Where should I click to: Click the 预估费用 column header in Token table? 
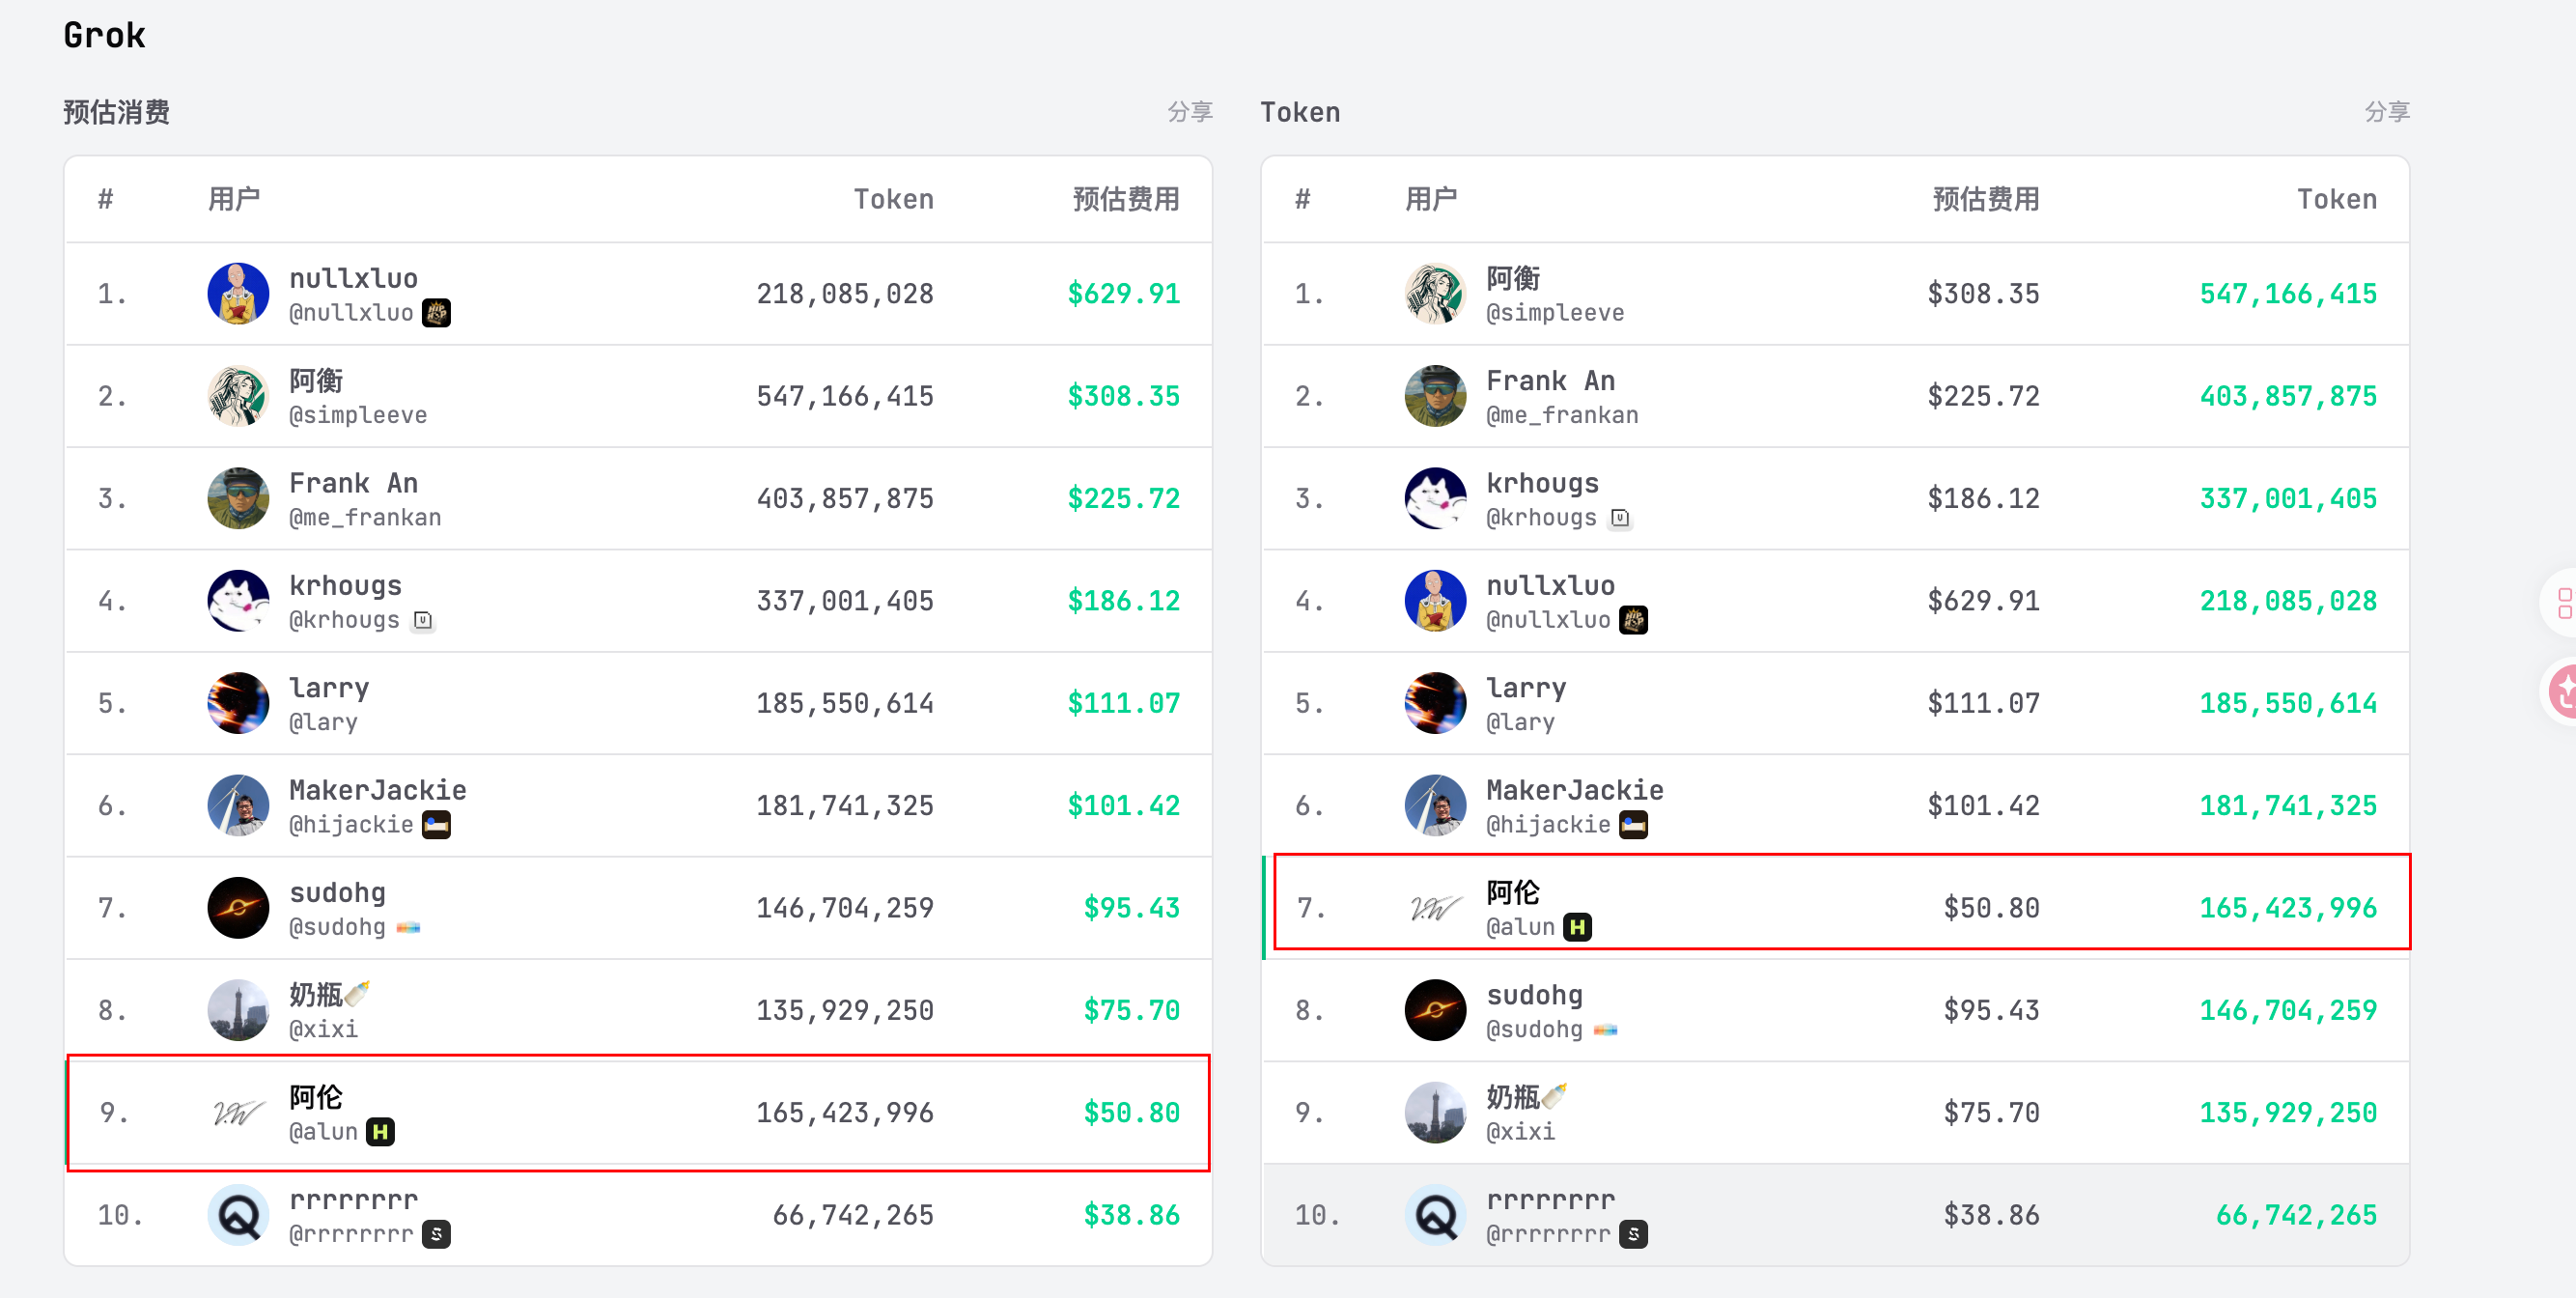pyautogui.click(x=1986, y=199)
